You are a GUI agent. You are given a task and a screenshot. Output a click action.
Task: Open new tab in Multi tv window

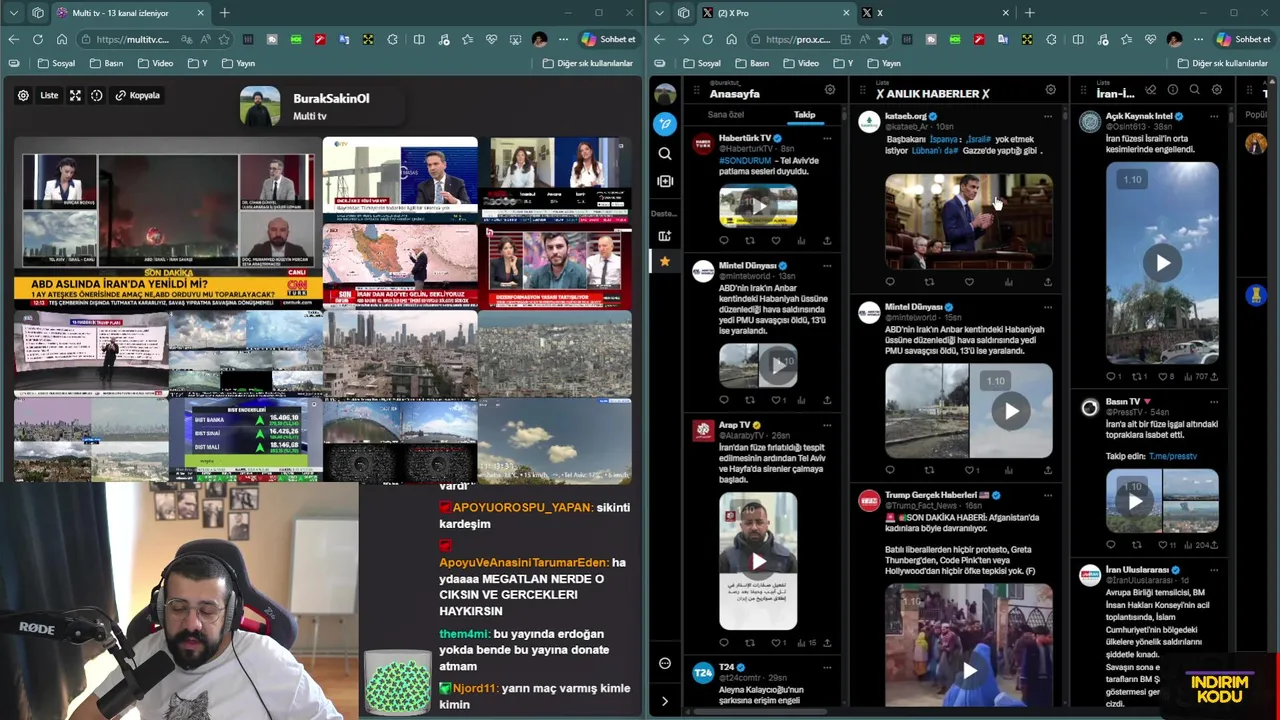tap(224, 13)
